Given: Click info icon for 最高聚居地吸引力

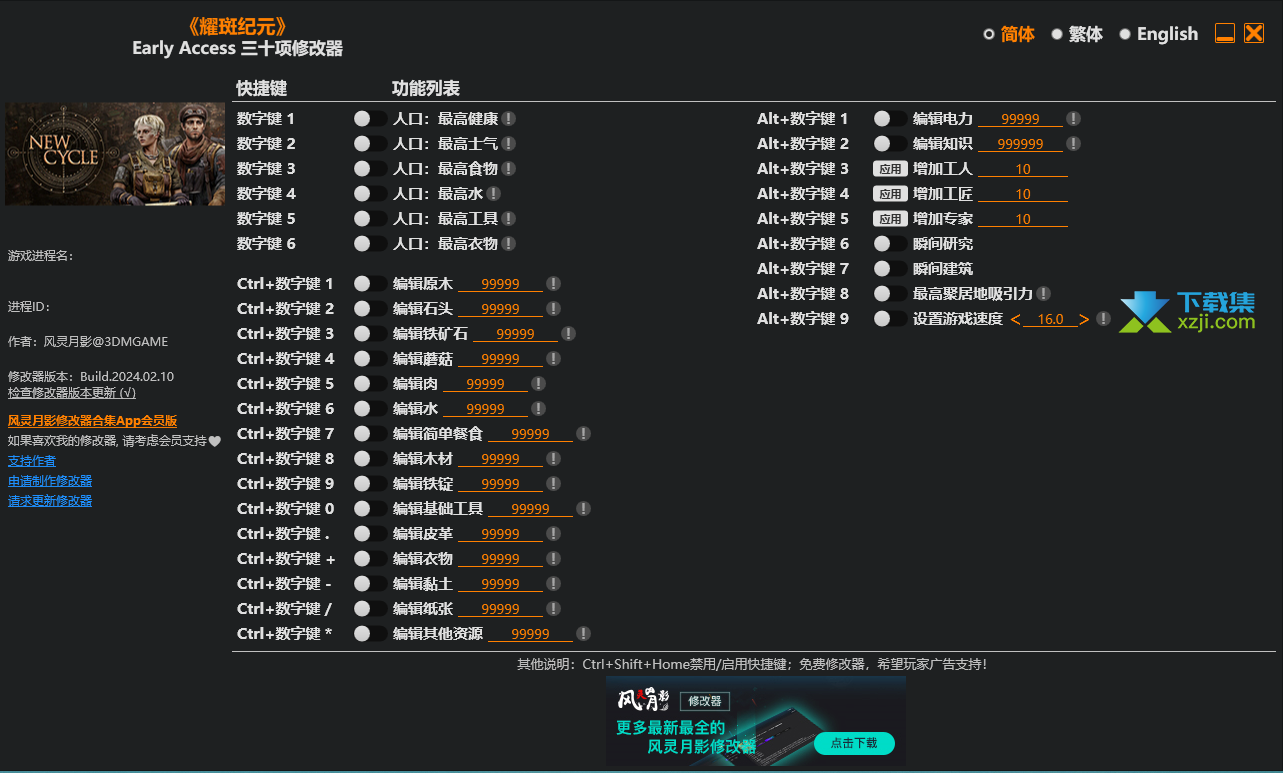Looking at the screenshot, I should (x=1043, y=293).
